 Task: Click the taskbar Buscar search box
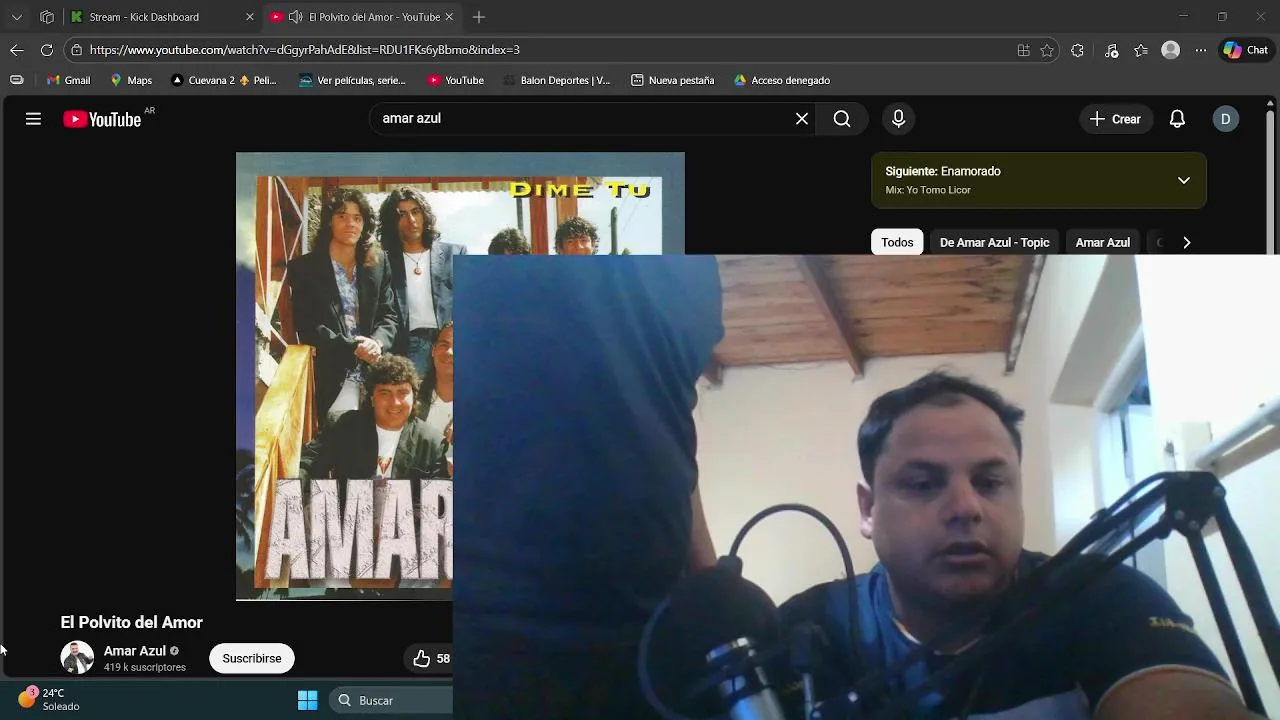coord(392,700)
